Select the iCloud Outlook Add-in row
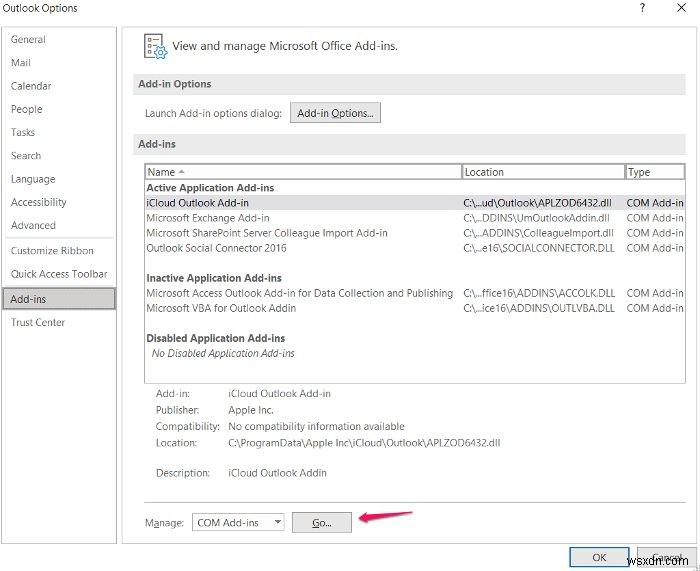Viewport: 700px width, 571px height. tap(415, 203)
